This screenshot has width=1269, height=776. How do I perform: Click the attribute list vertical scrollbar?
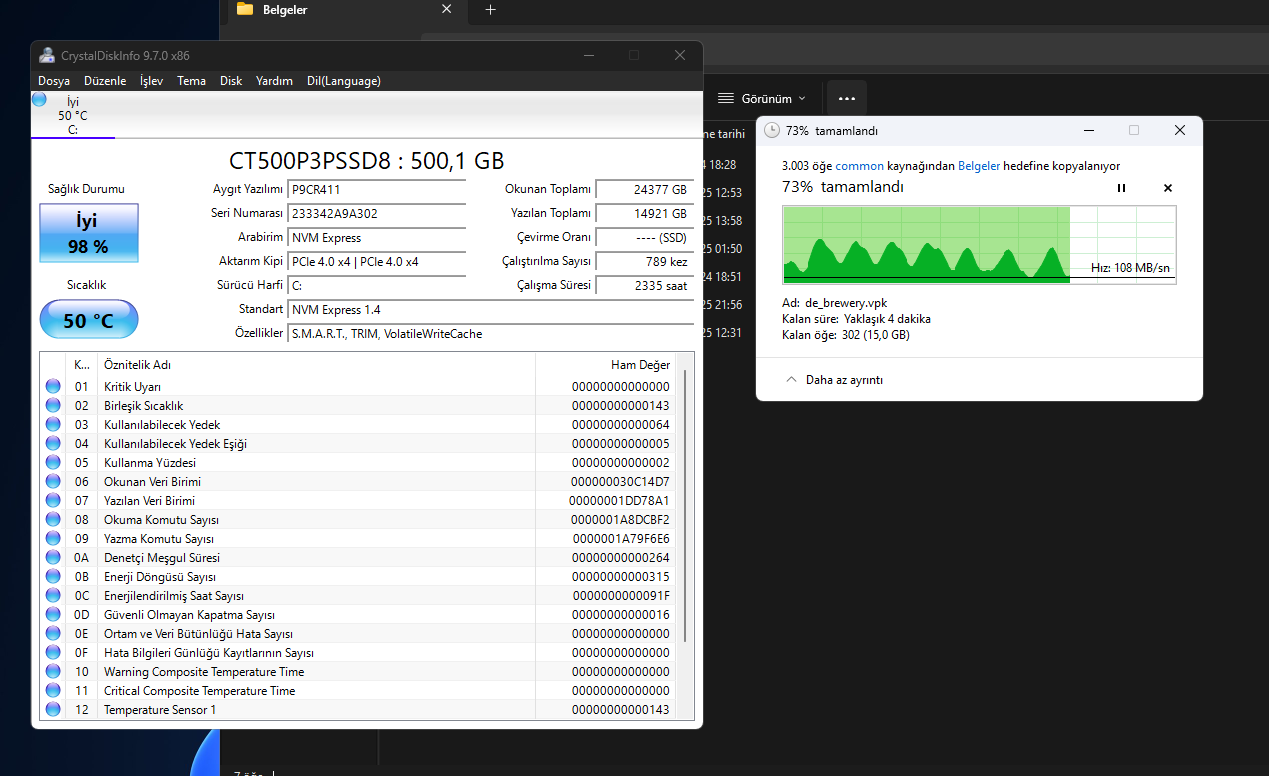[685, 505]
